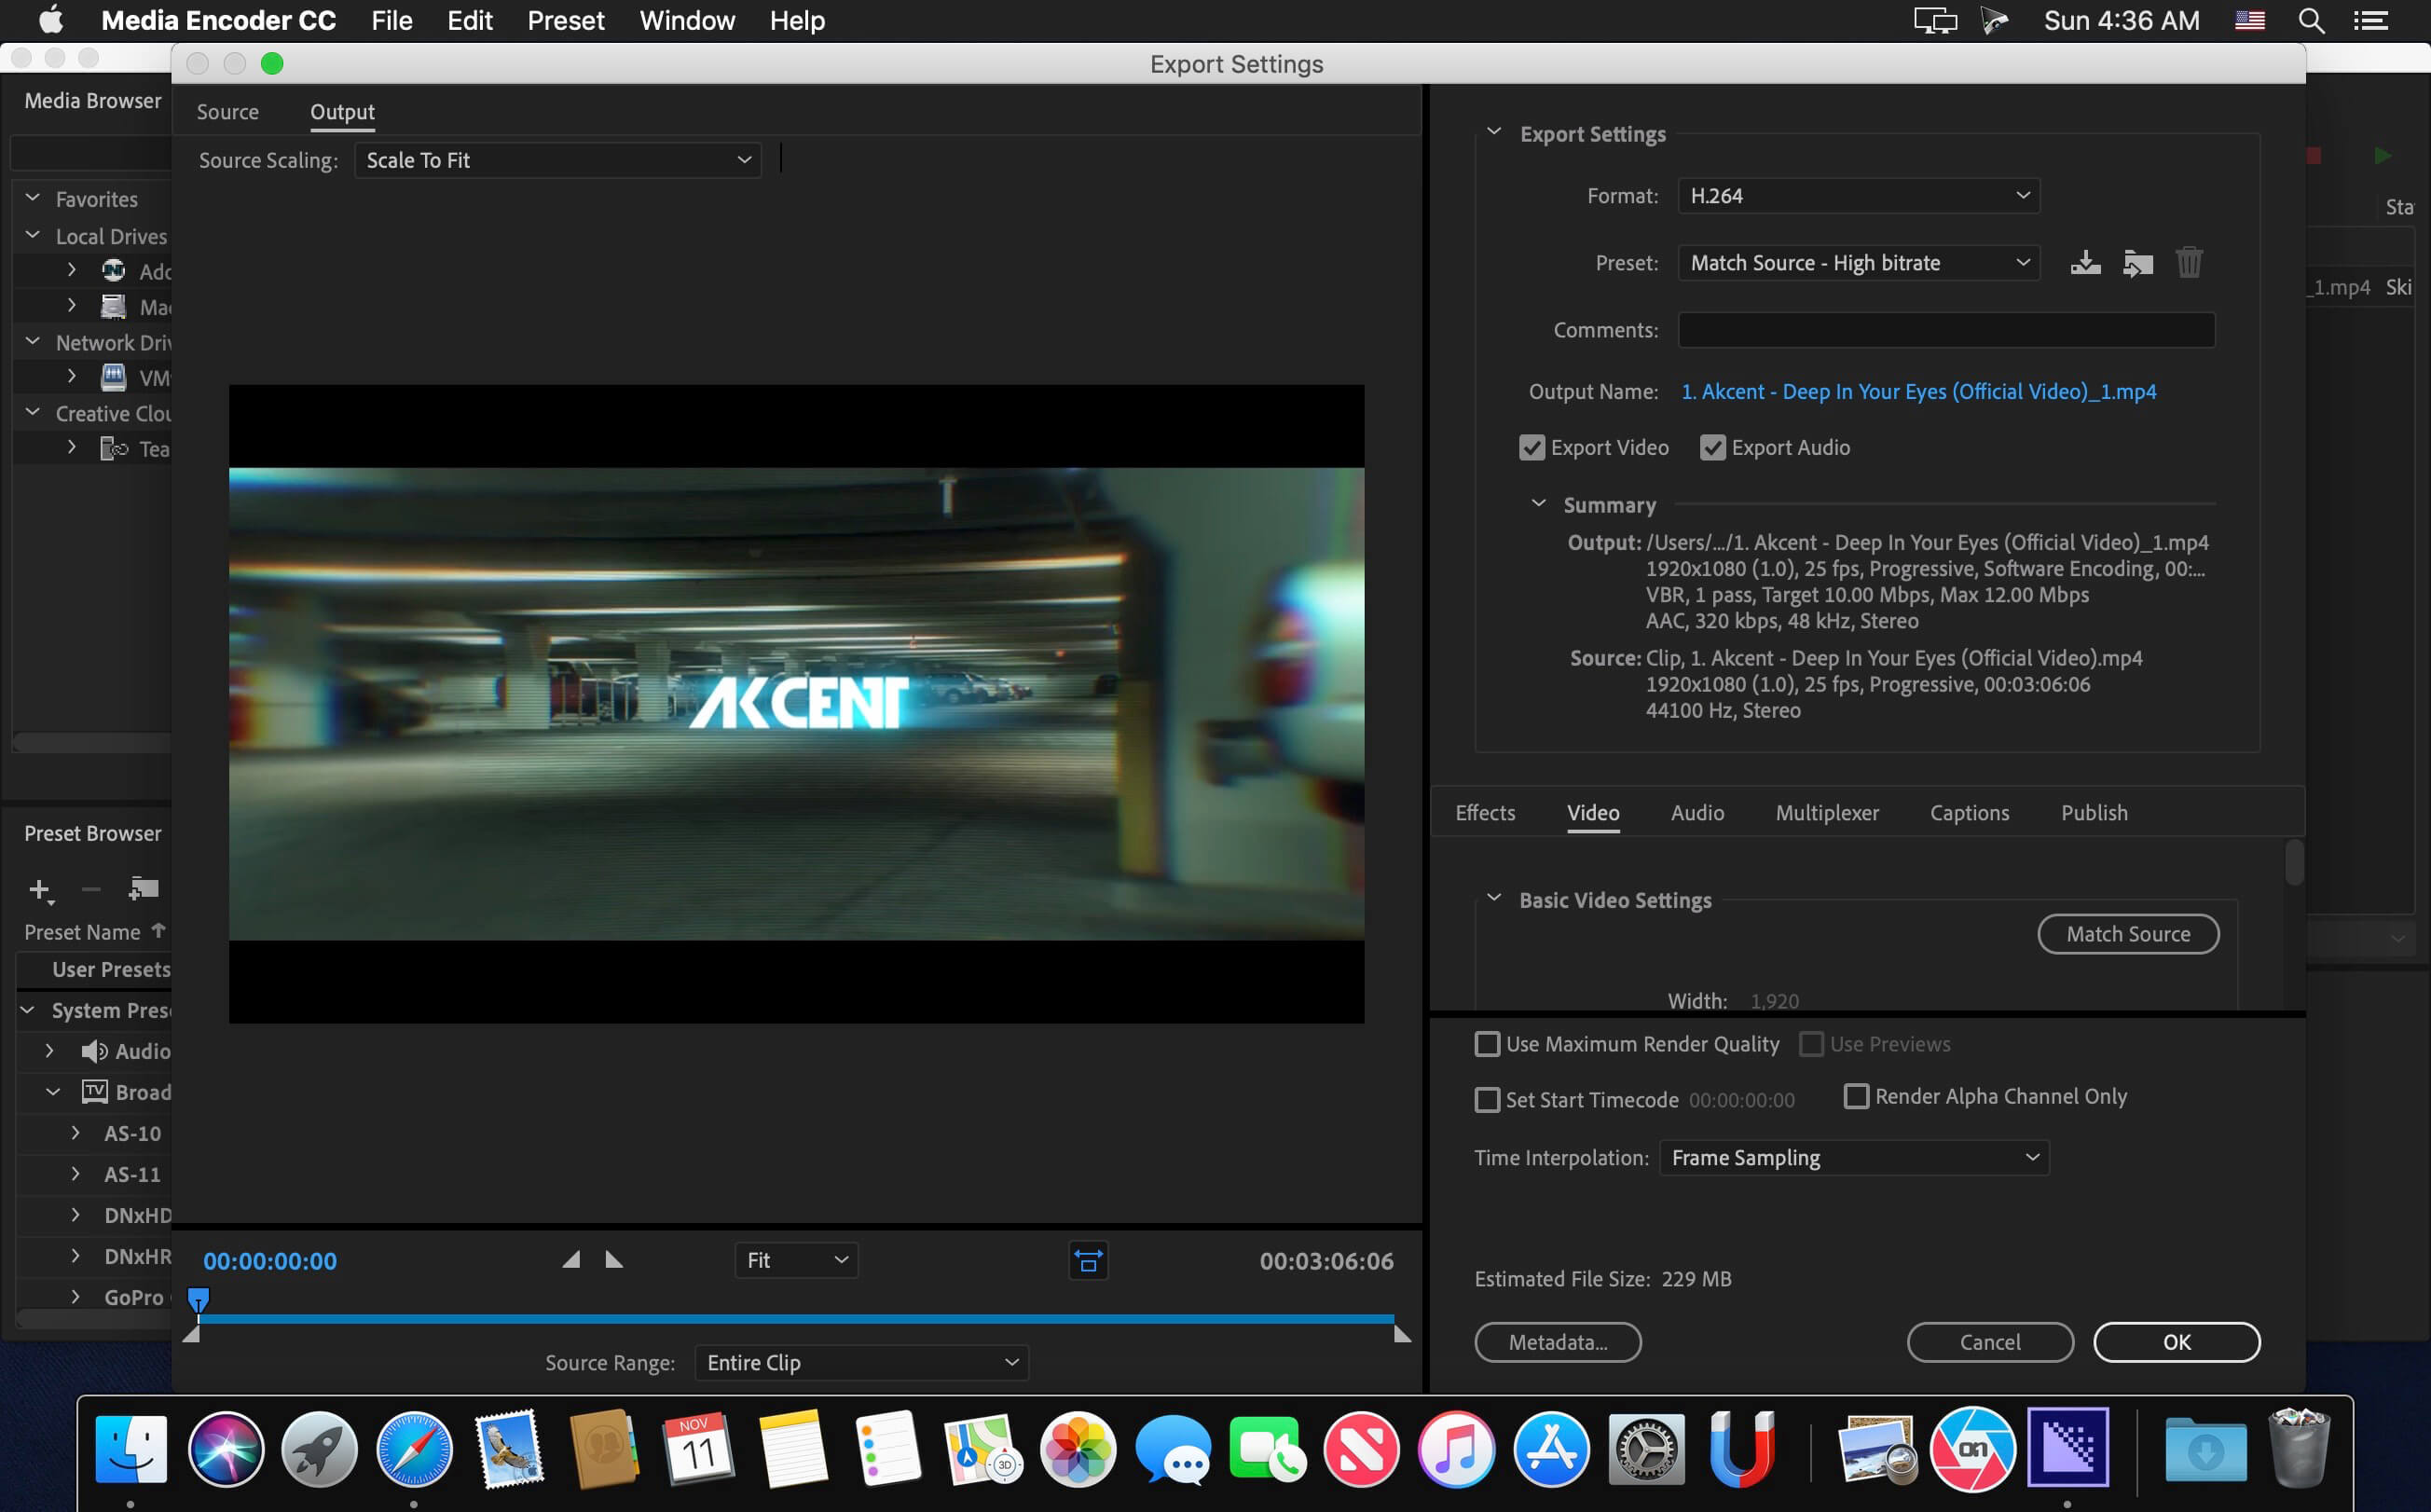This screenshot has height=1512, width=2431.
Task: Click the Source tab in preview panel
Action: pos(227,110)
